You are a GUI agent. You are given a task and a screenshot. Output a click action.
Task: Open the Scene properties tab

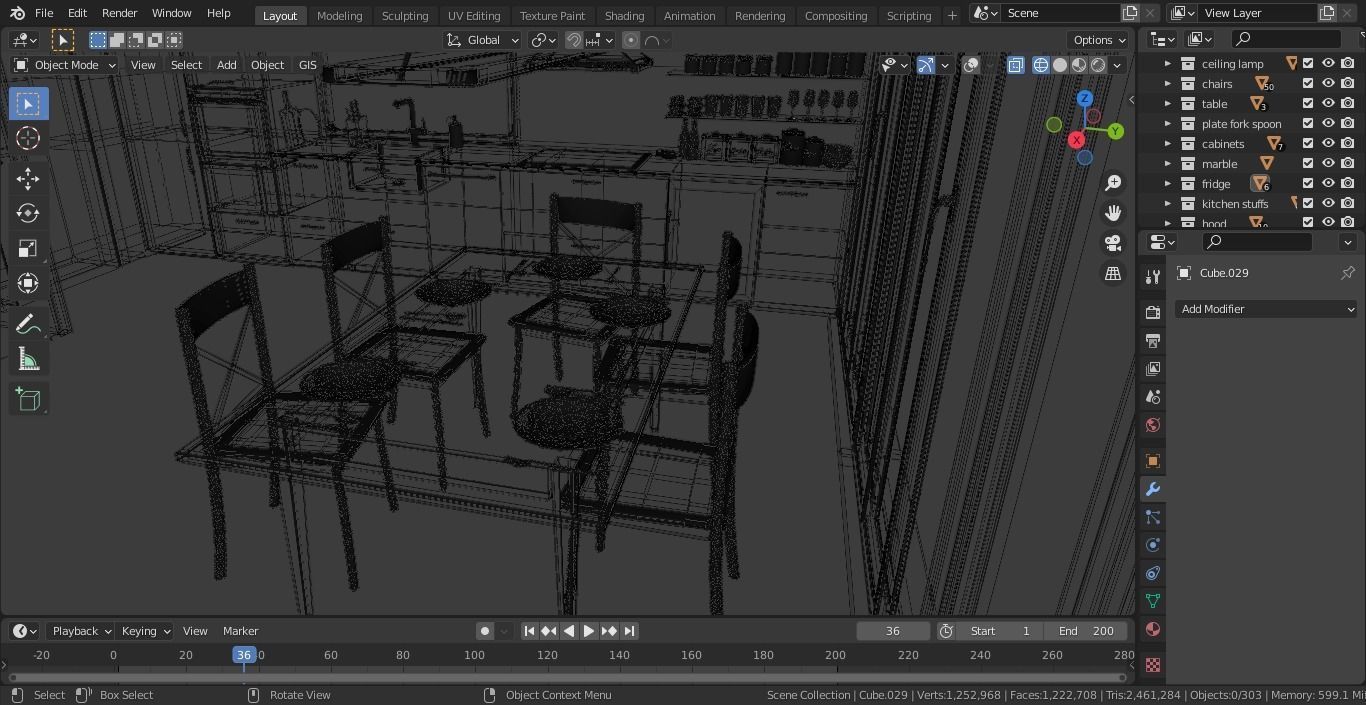1153,397
